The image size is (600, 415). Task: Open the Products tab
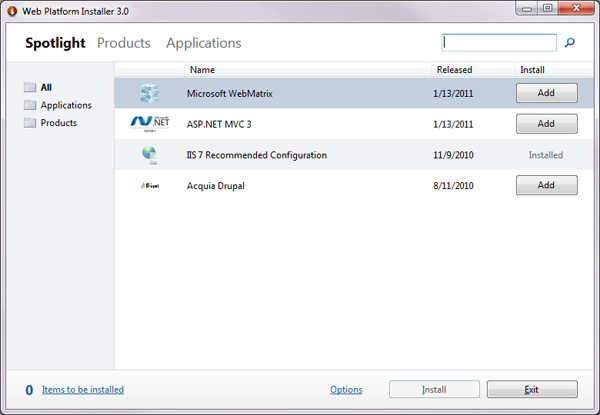tap(124, 43)
